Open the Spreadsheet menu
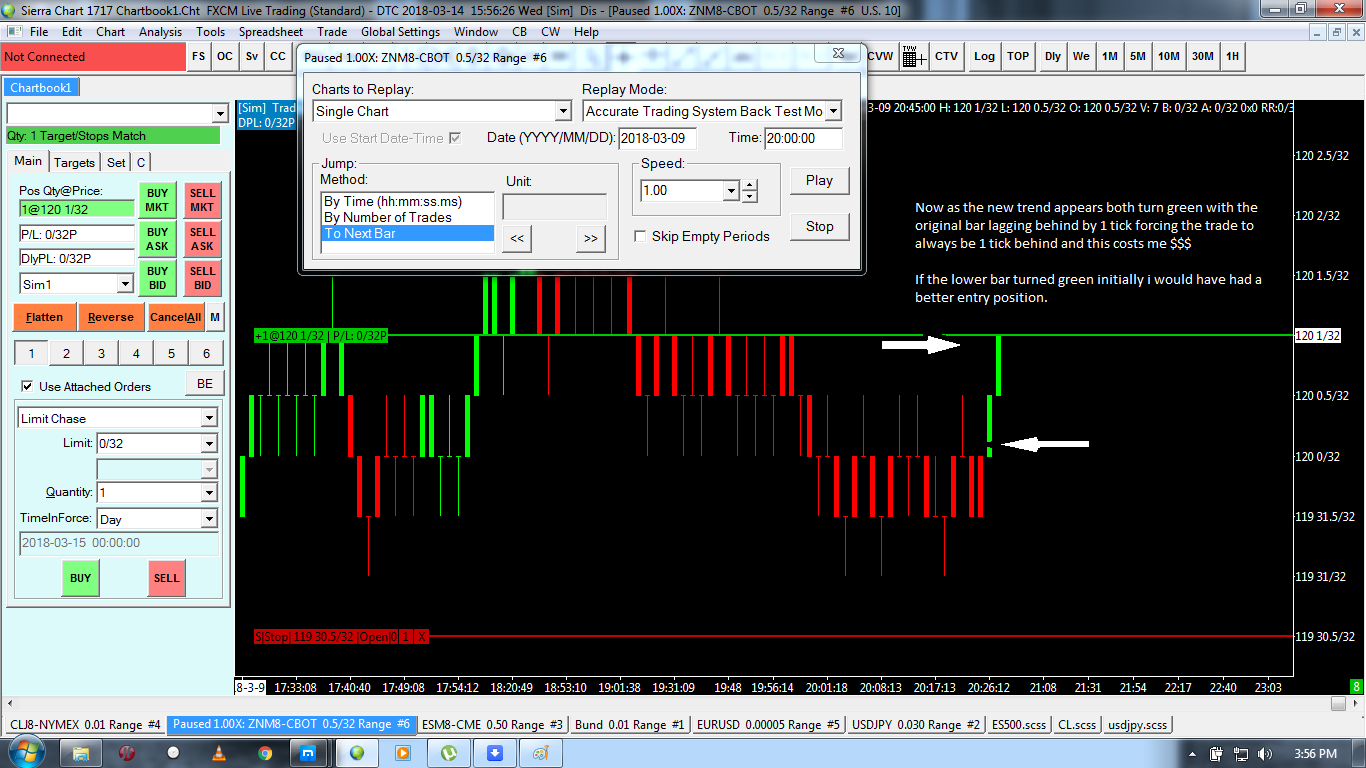The image size is (1366, 768). 270,32
